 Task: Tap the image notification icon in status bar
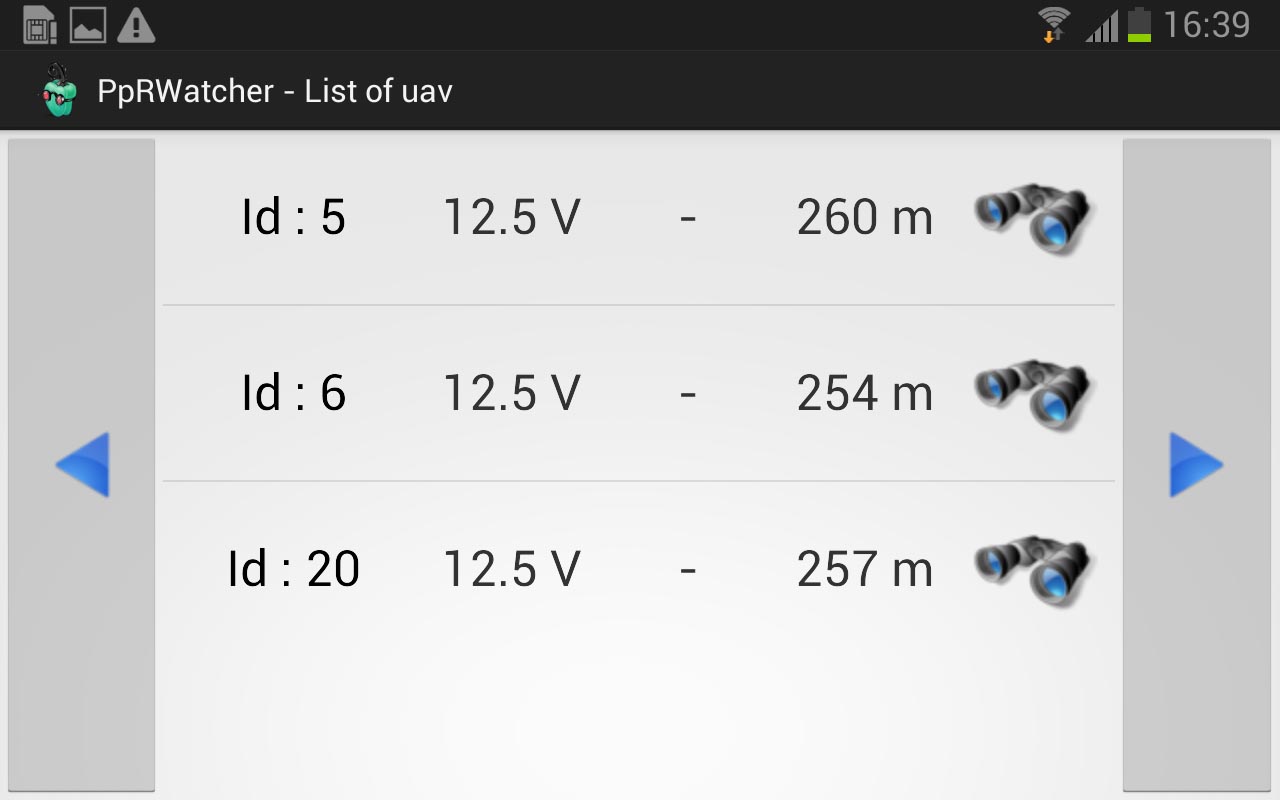(x=88, y=25)
